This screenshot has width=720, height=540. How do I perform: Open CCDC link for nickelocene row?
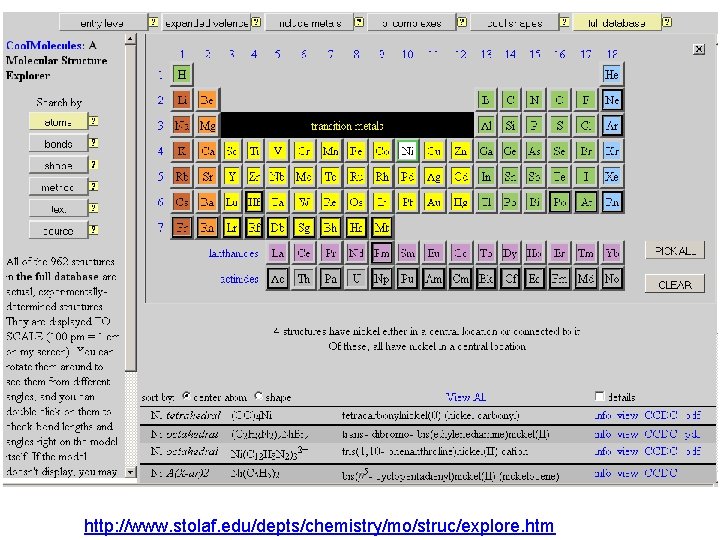[661, 473]
